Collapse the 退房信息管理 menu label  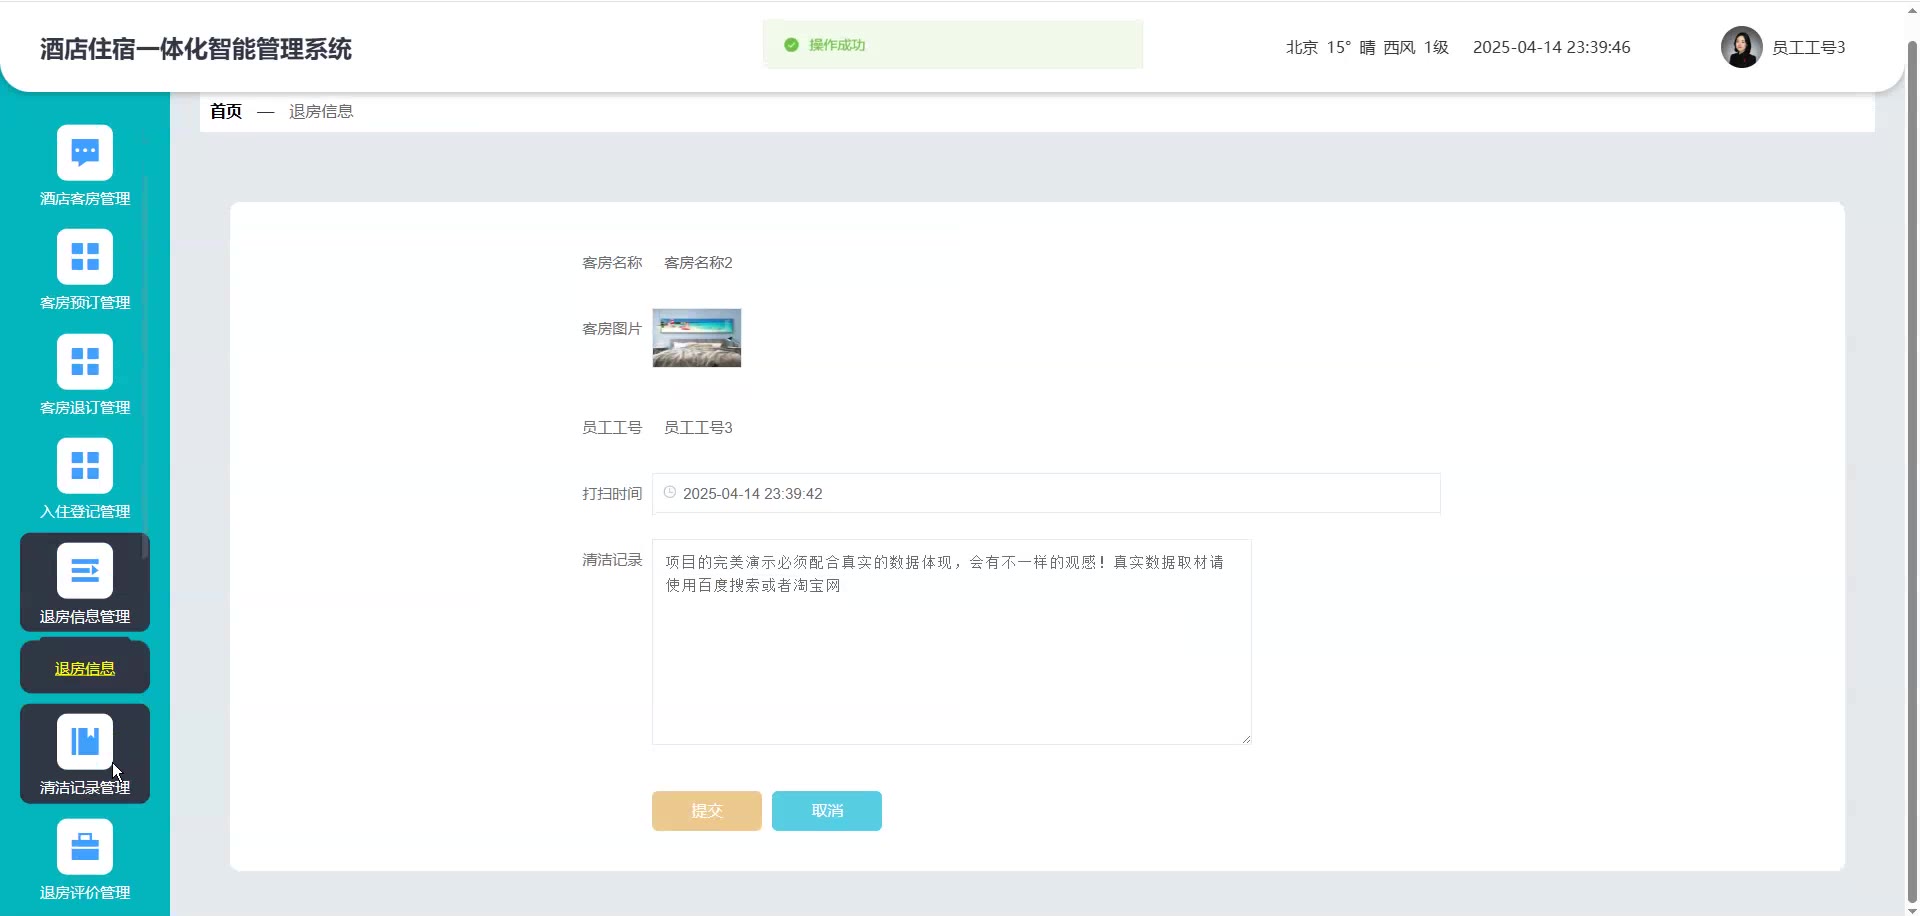click(x=85, y=617)
